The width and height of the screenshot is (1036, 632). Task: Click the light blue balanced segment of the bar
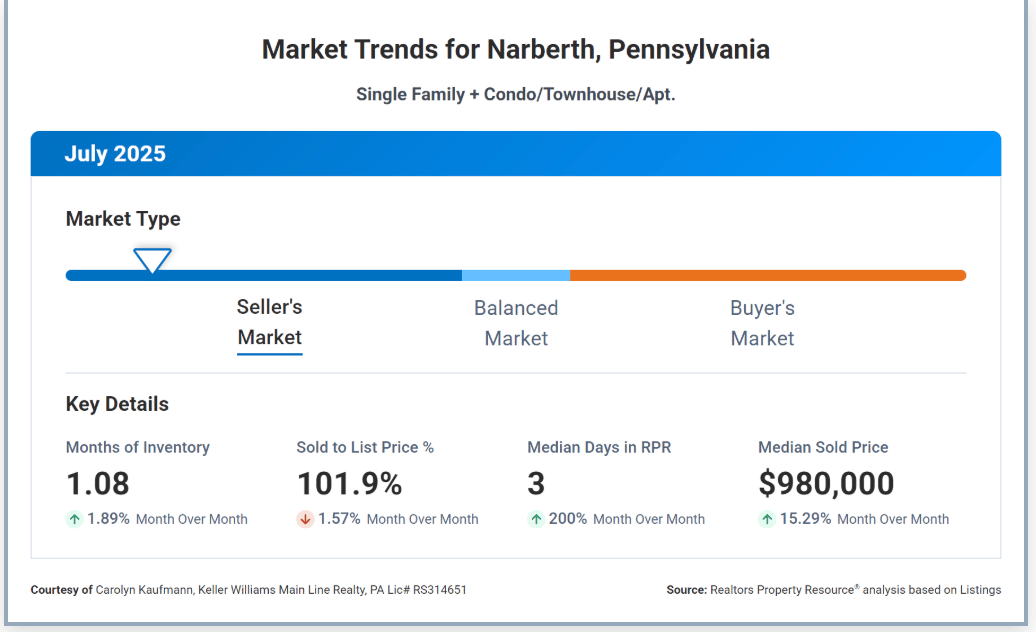[515, 275]
